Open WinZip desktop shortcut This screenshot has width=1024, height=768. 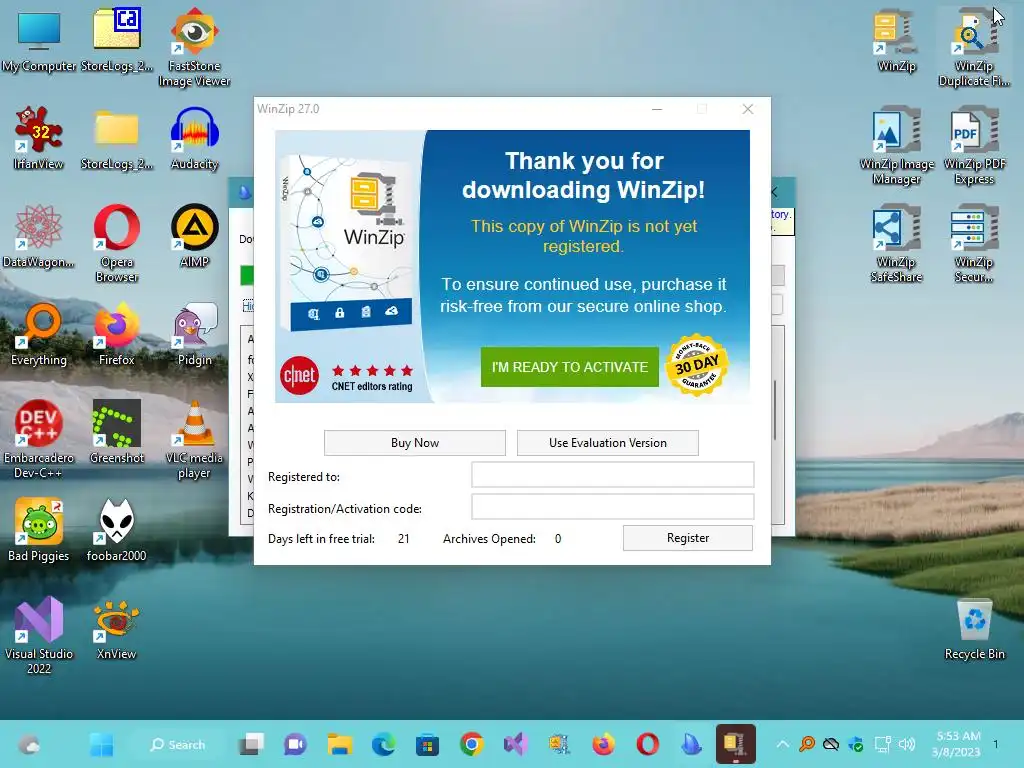pos(897,40)
